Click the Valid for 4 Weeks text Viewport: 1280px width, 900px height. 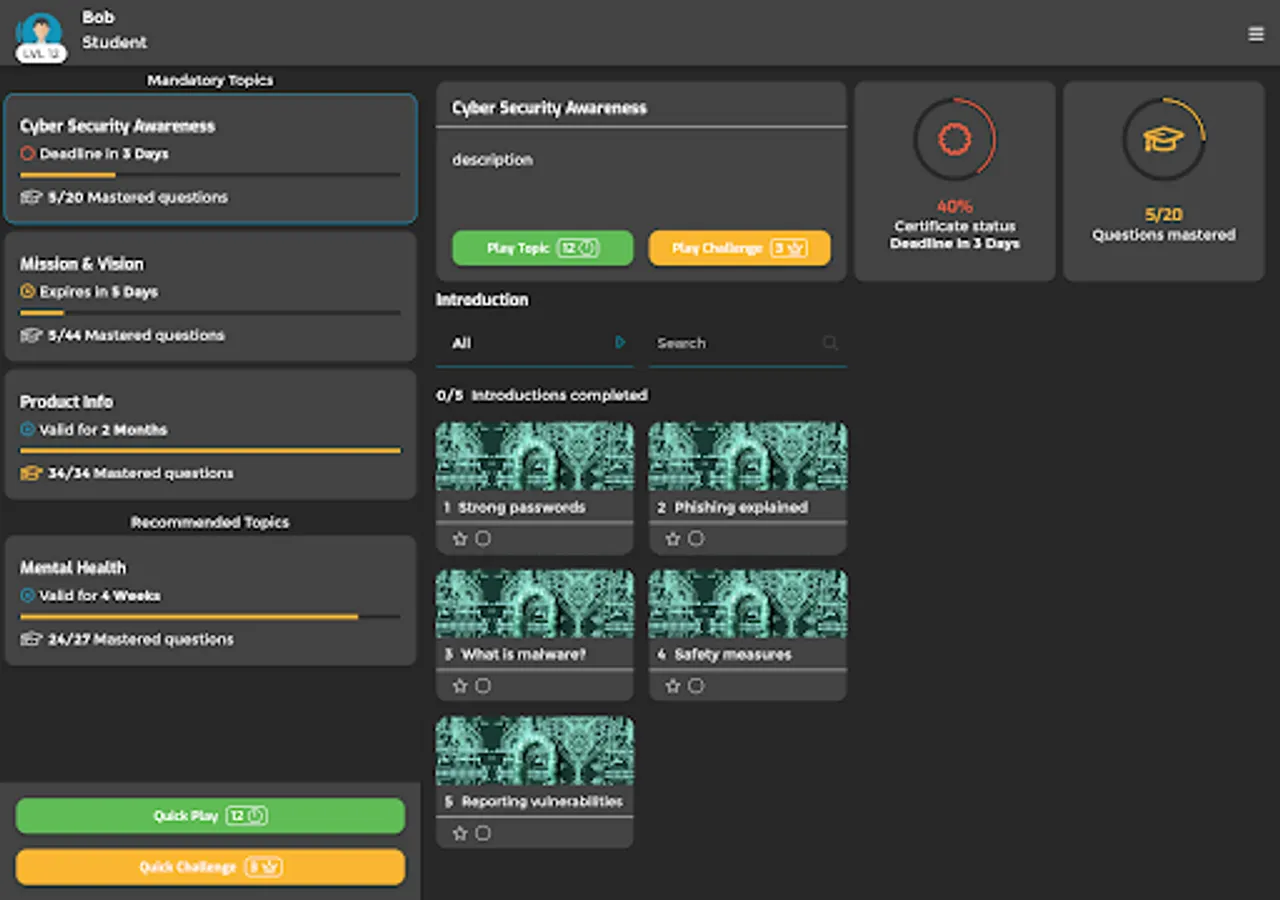100,596
